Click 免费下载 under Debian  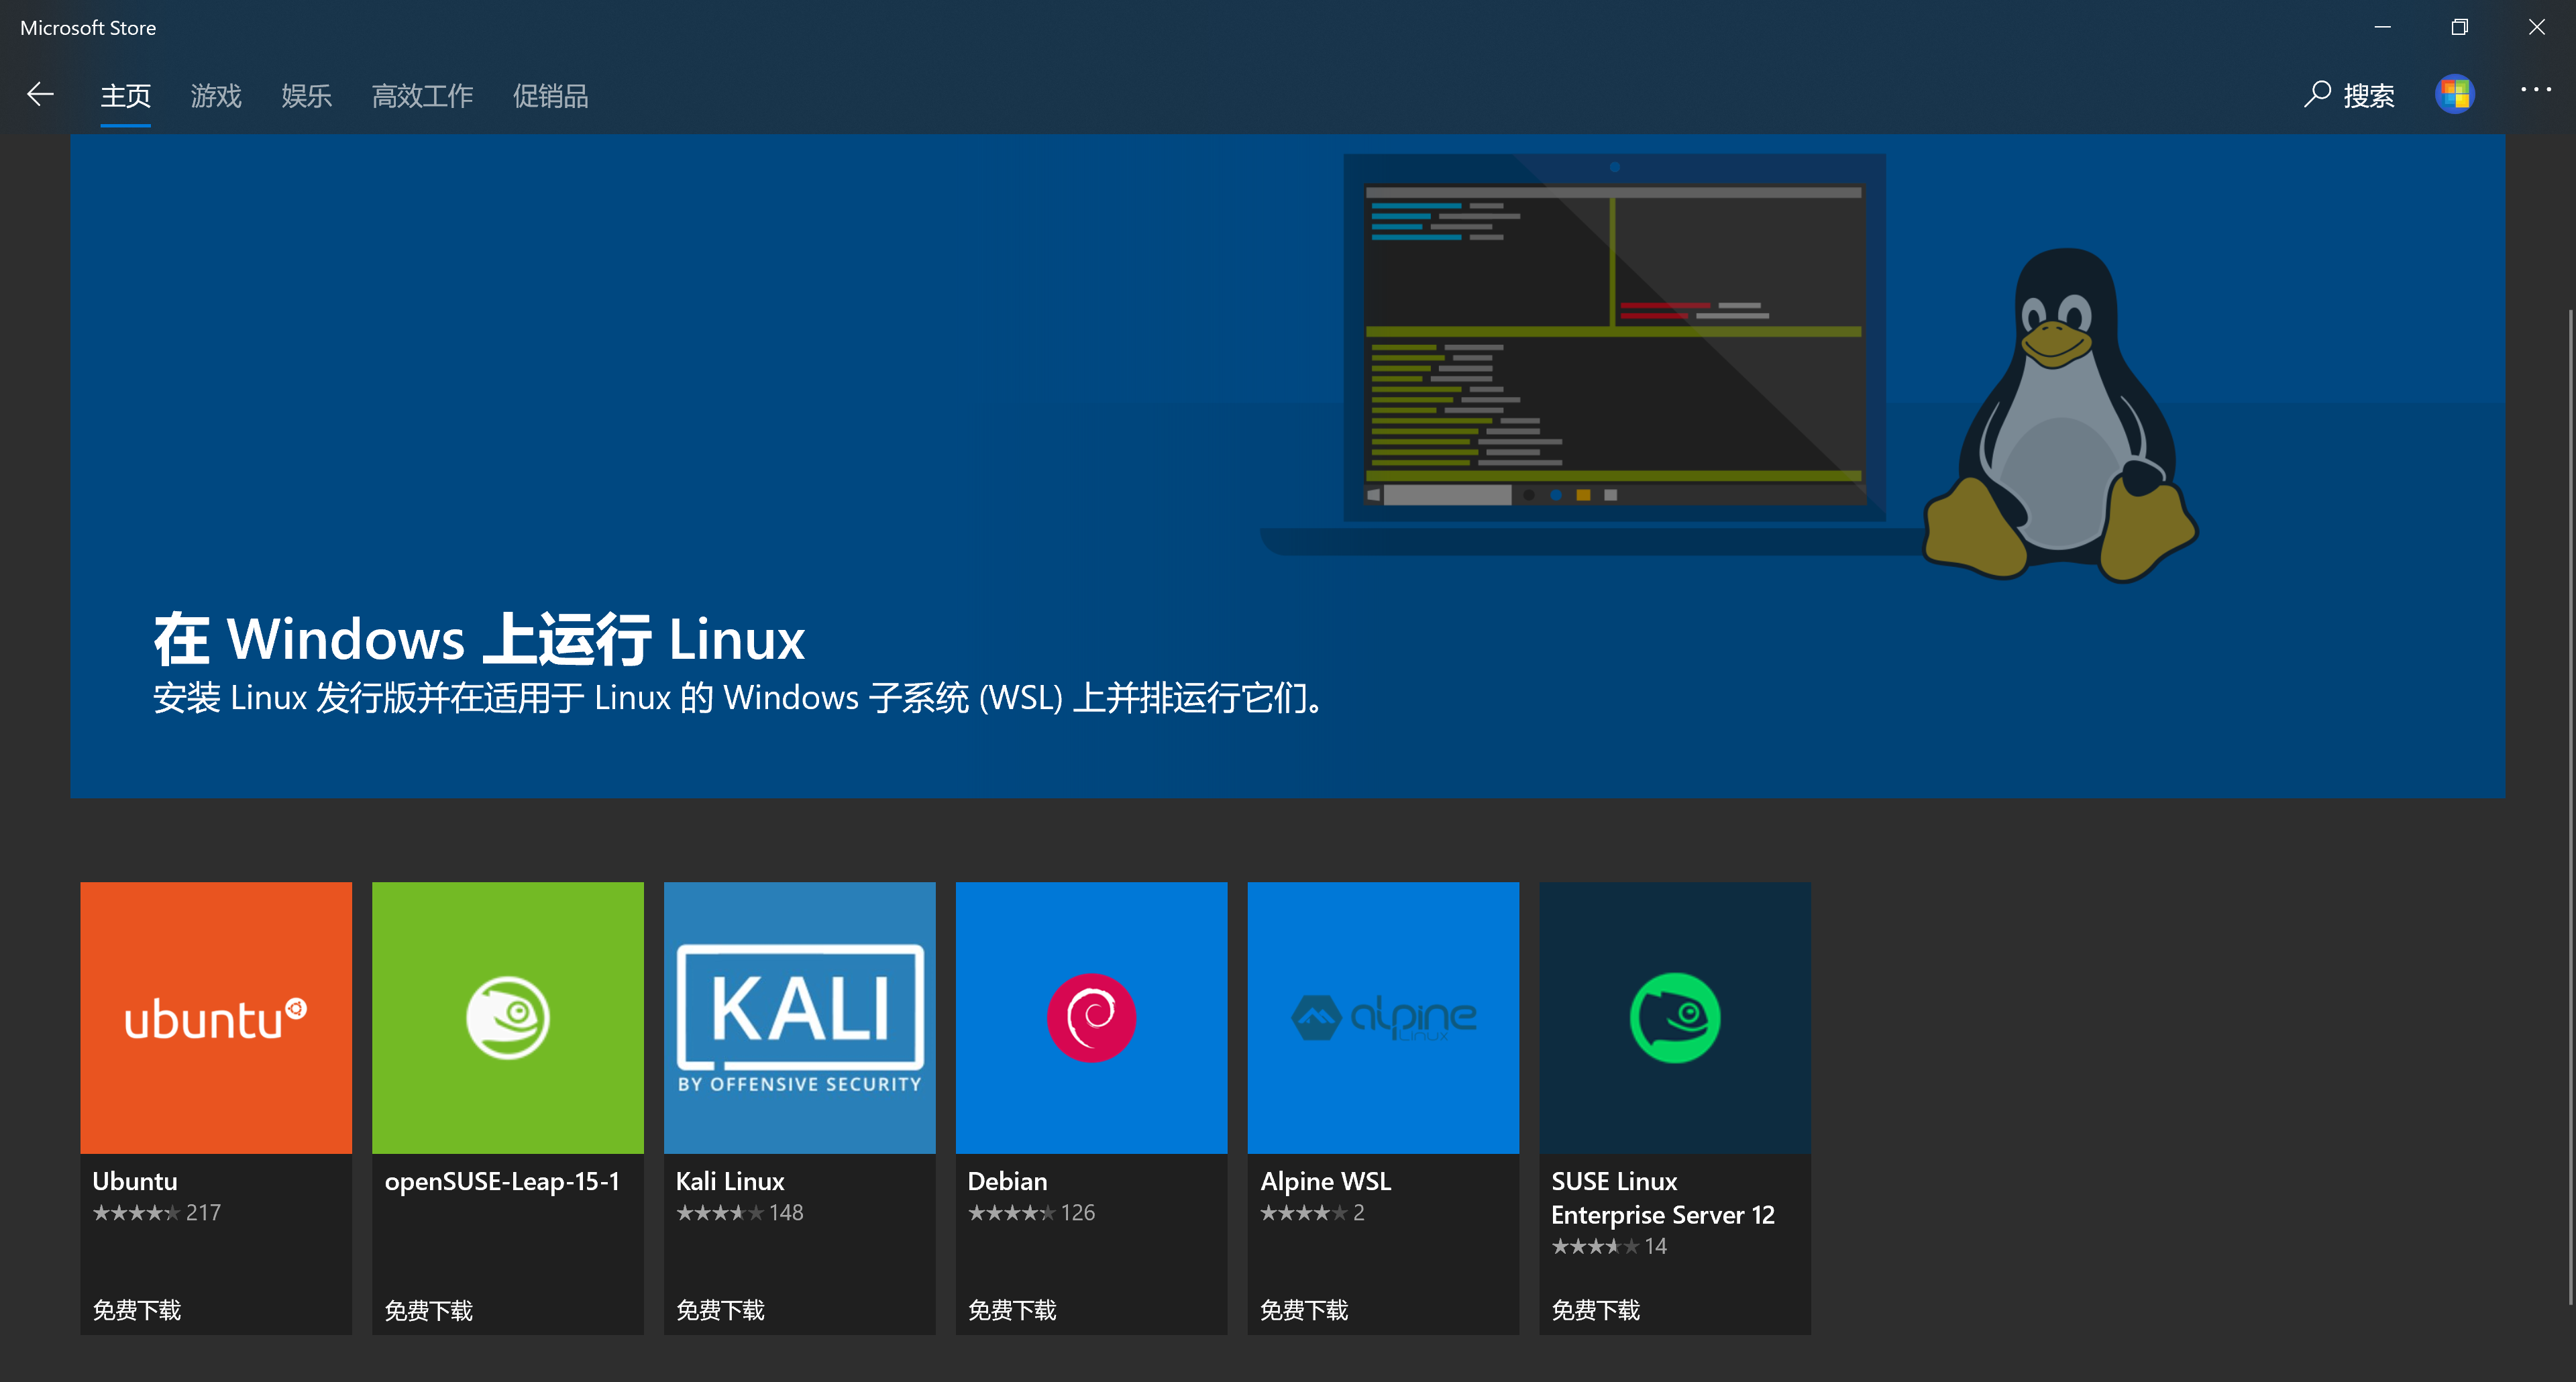coord(1012,1310)
